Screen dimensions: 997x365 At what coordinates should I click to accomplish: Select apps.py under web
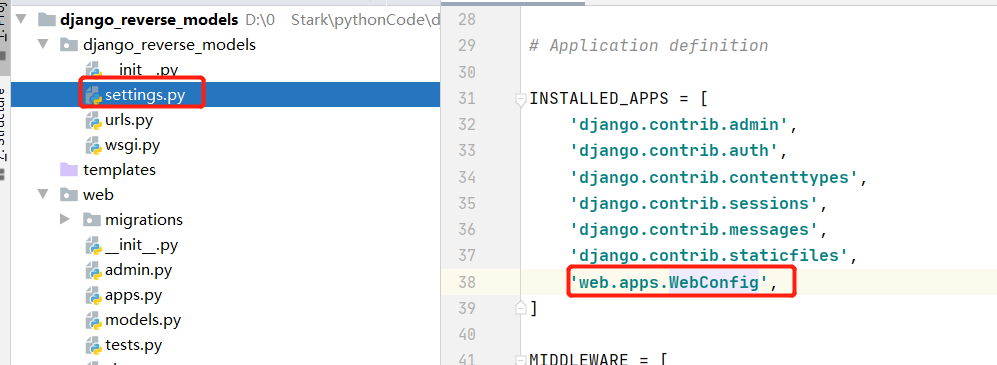(x=134, y=295)
